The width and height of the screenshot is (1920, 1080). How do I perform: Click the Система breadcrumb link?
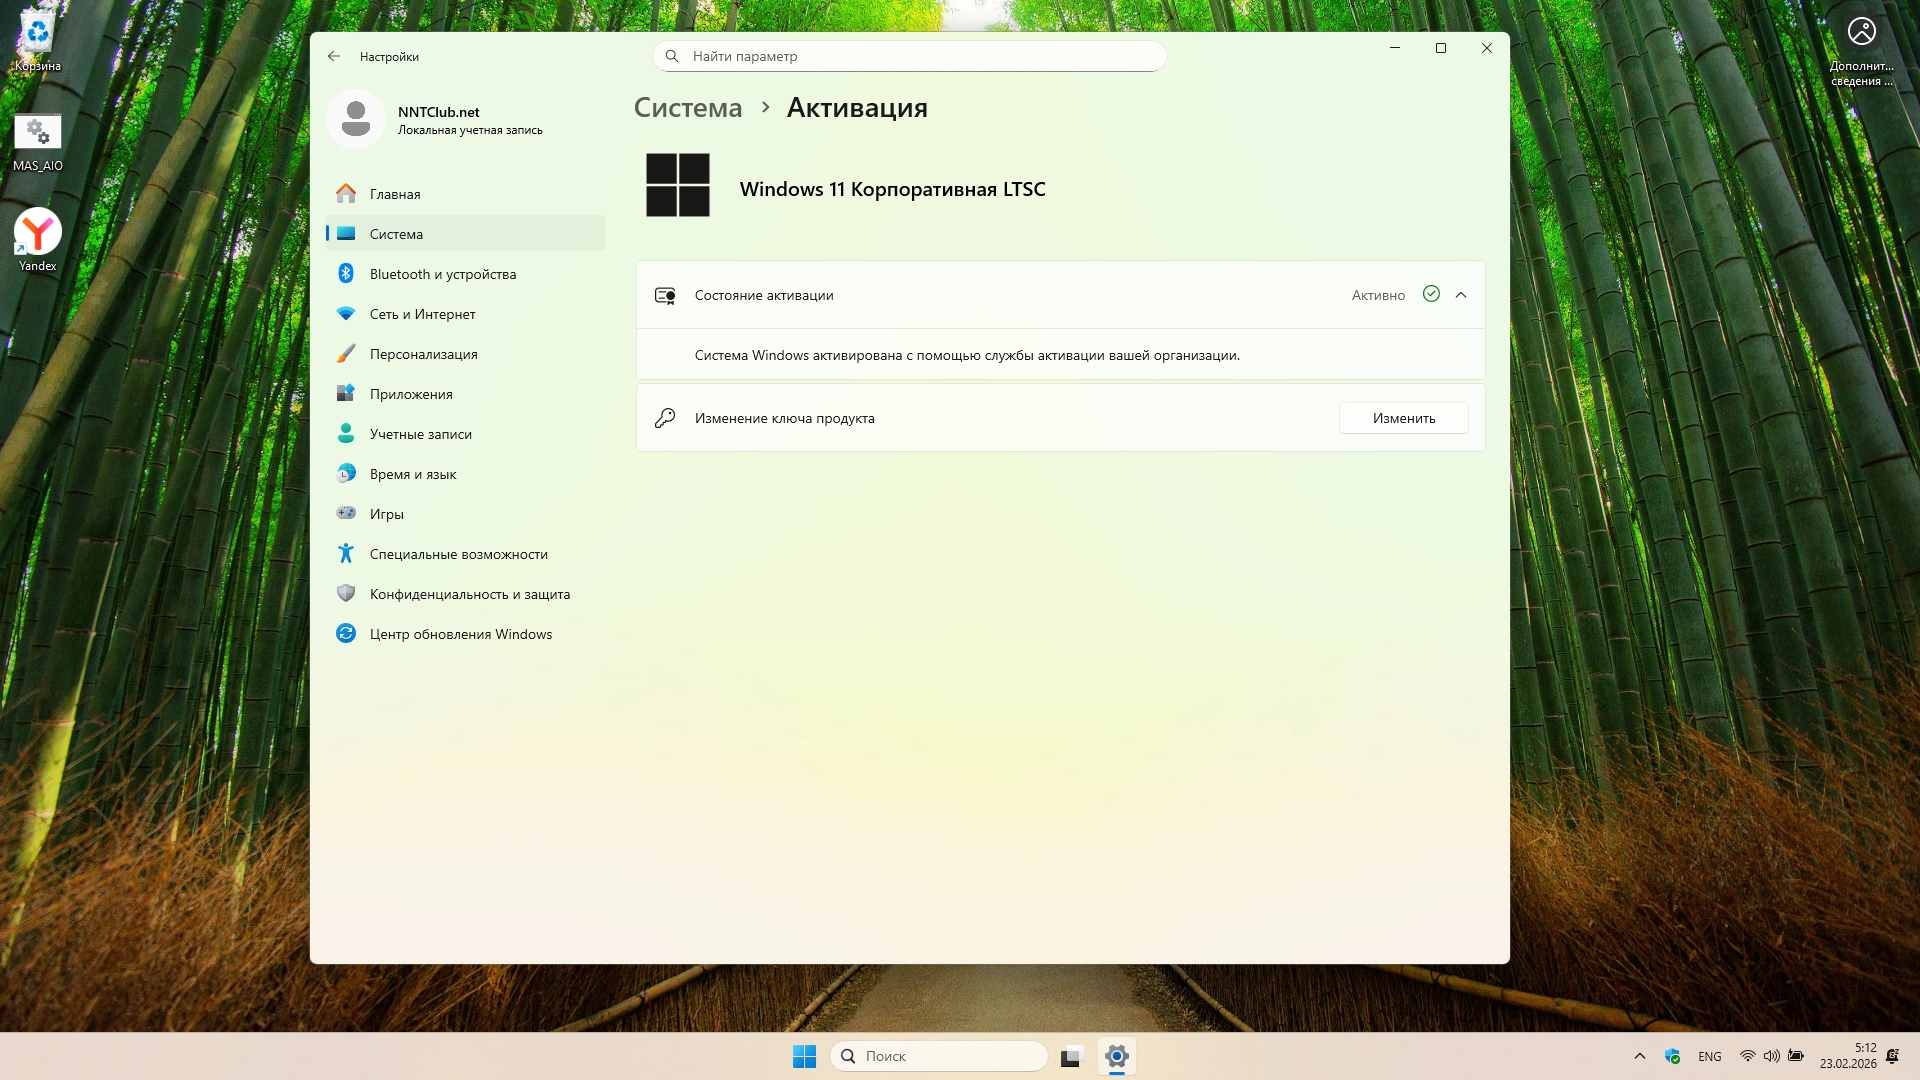coord(688,108)
